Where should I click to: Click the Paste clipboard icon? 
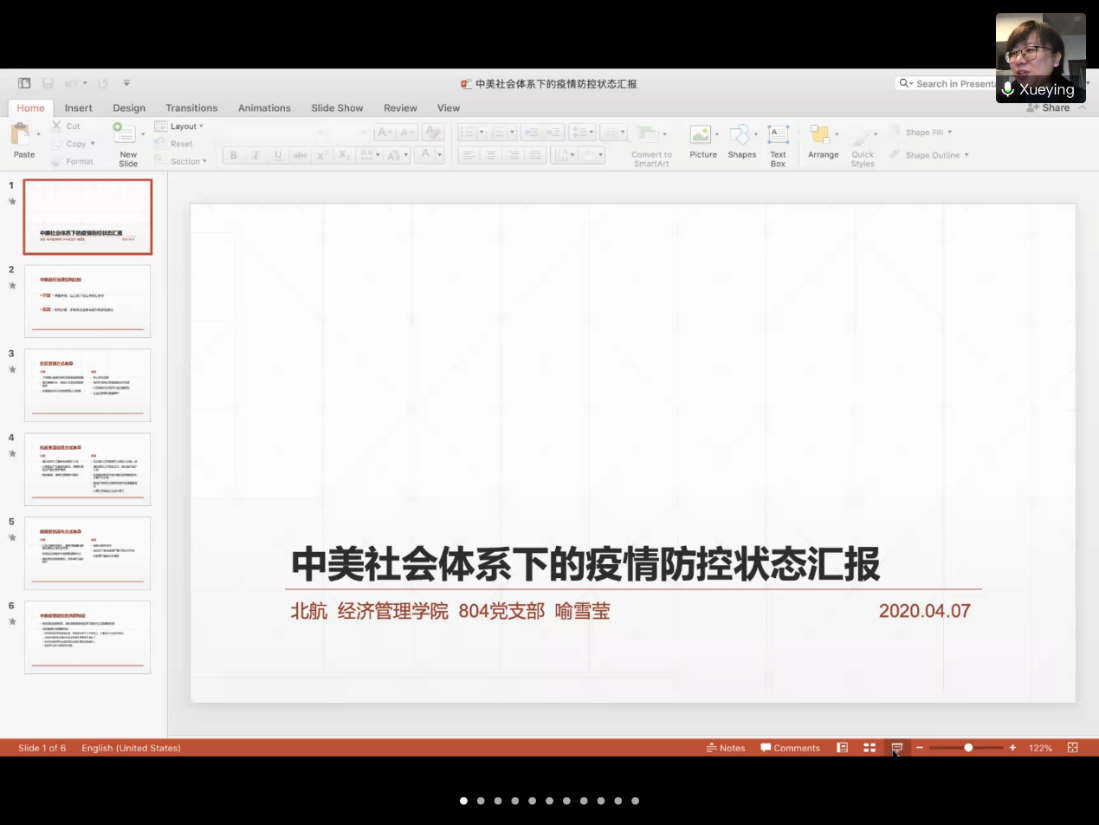coord(22,135)
